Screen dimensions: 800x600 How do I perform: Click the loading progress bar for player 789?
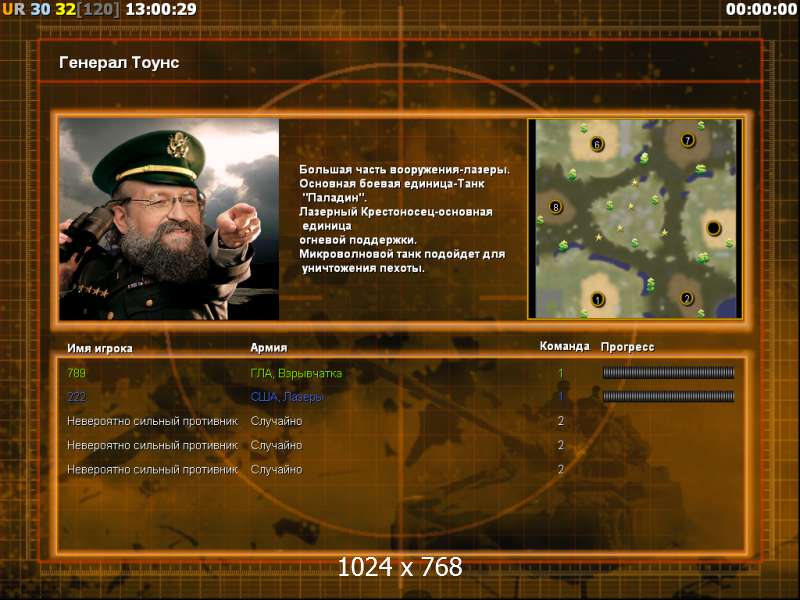(668, 373)
